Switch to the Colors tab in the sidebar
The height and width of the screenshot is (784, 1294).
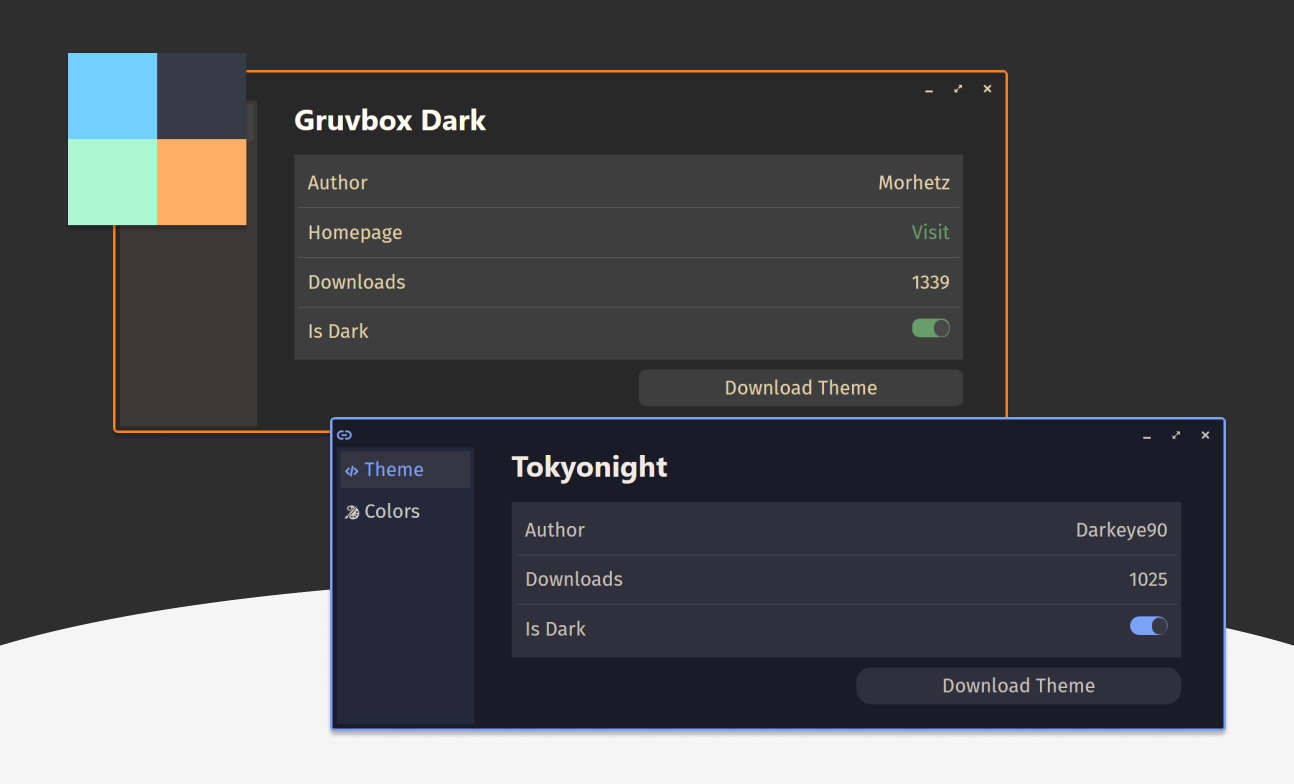pyautogui.click(x=391, y=511)
